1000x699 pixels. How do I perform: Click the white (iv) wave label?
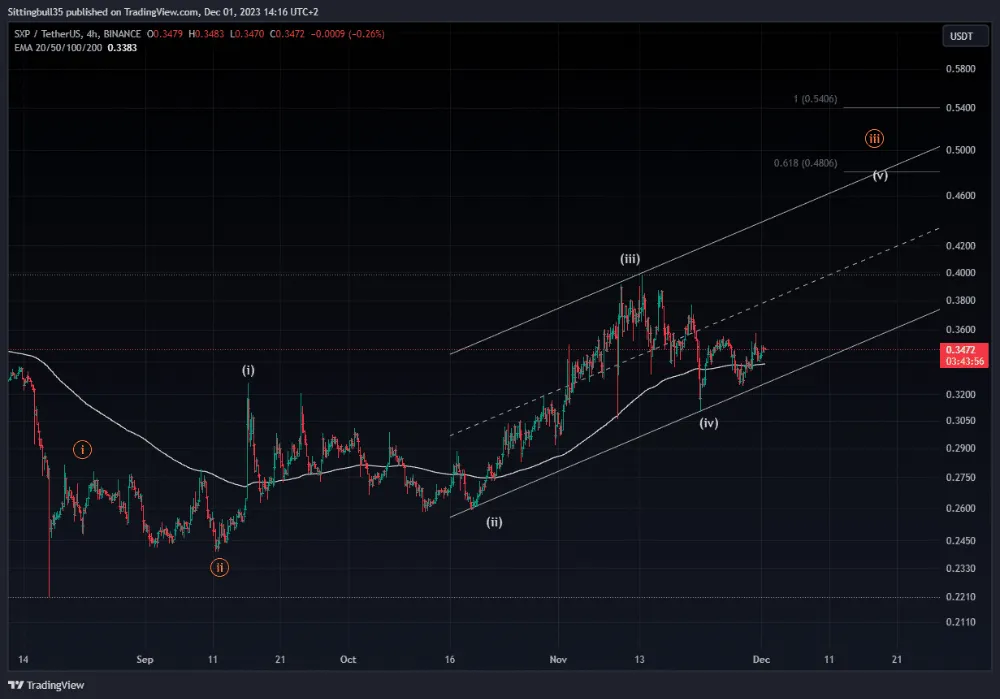[709, 422]
